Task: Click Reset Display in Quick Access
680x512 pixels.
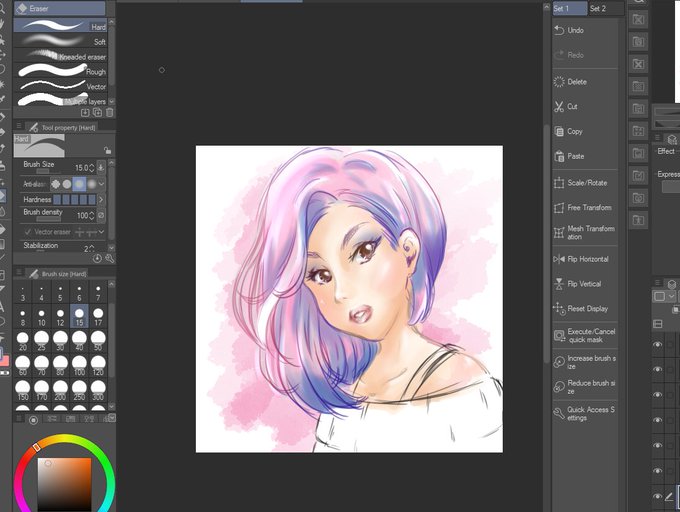Action: pos(585,309)
